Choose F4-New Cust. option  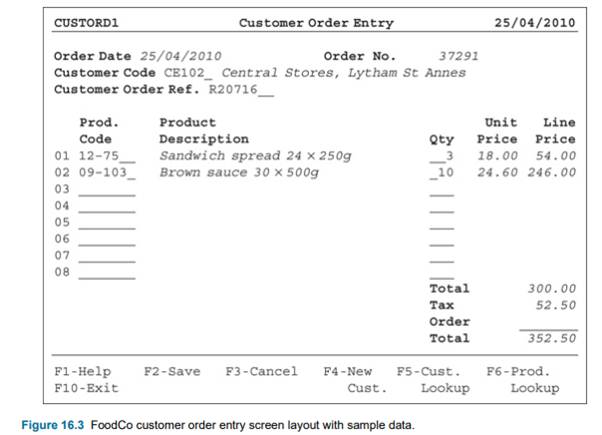pyautogui.click(x=348, y=379)
